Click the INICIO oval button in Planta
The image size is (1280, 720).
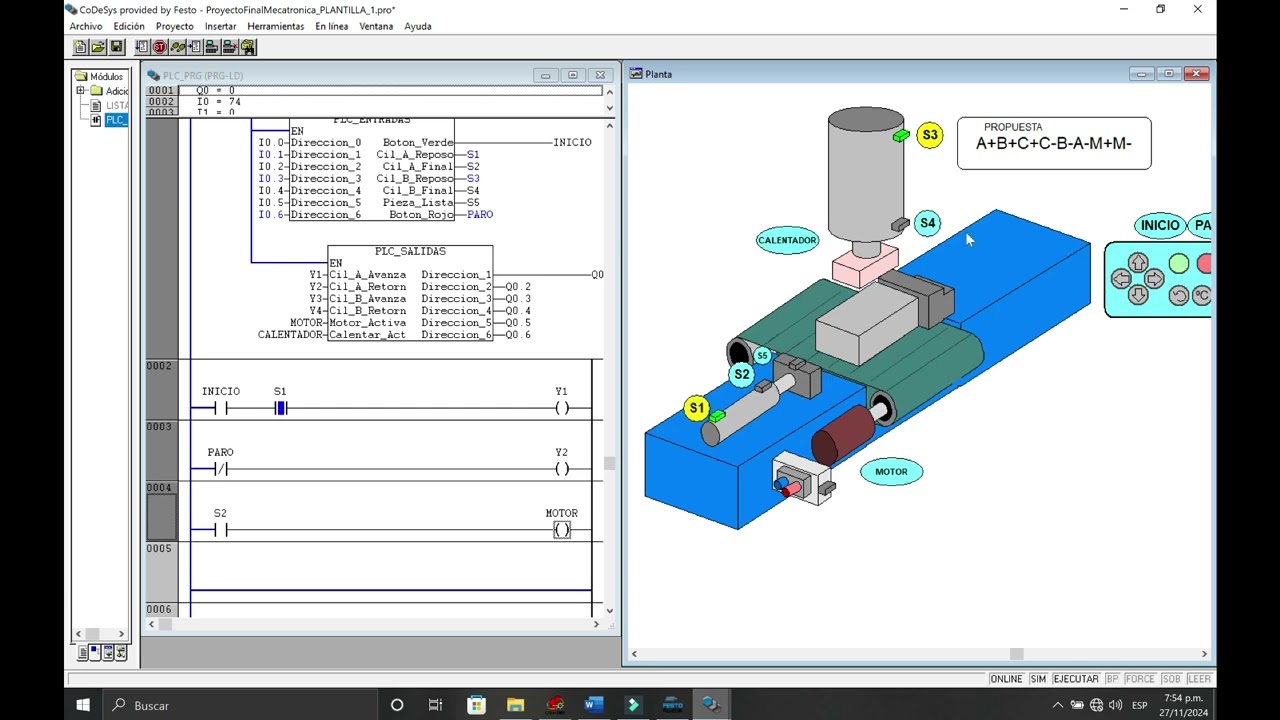1160,225
